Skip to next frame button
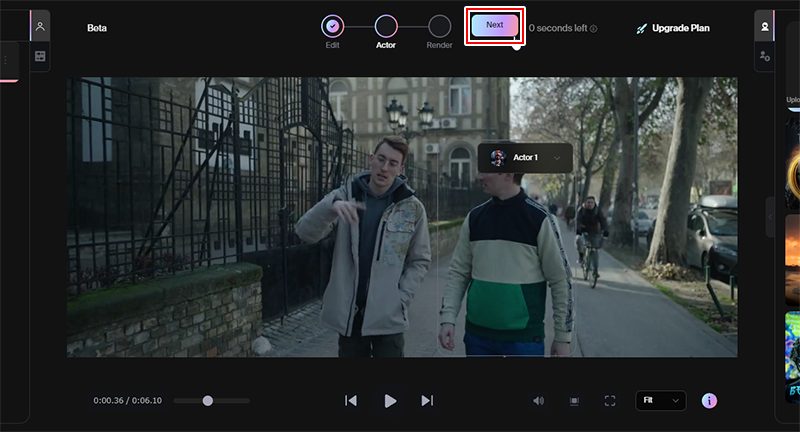Screen dimensions: 800x432 coord(427,400)
